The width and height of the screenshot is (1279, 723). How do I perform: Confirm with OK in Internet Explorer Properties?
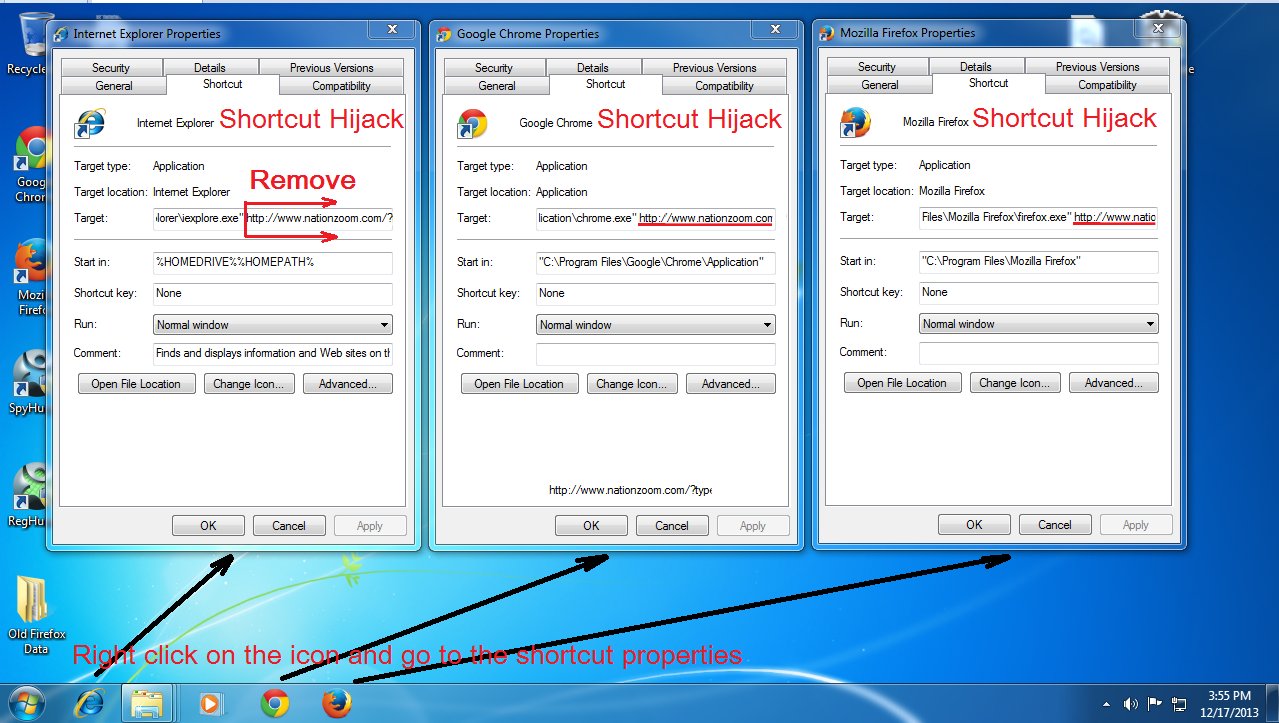click(x=208, y=526)
